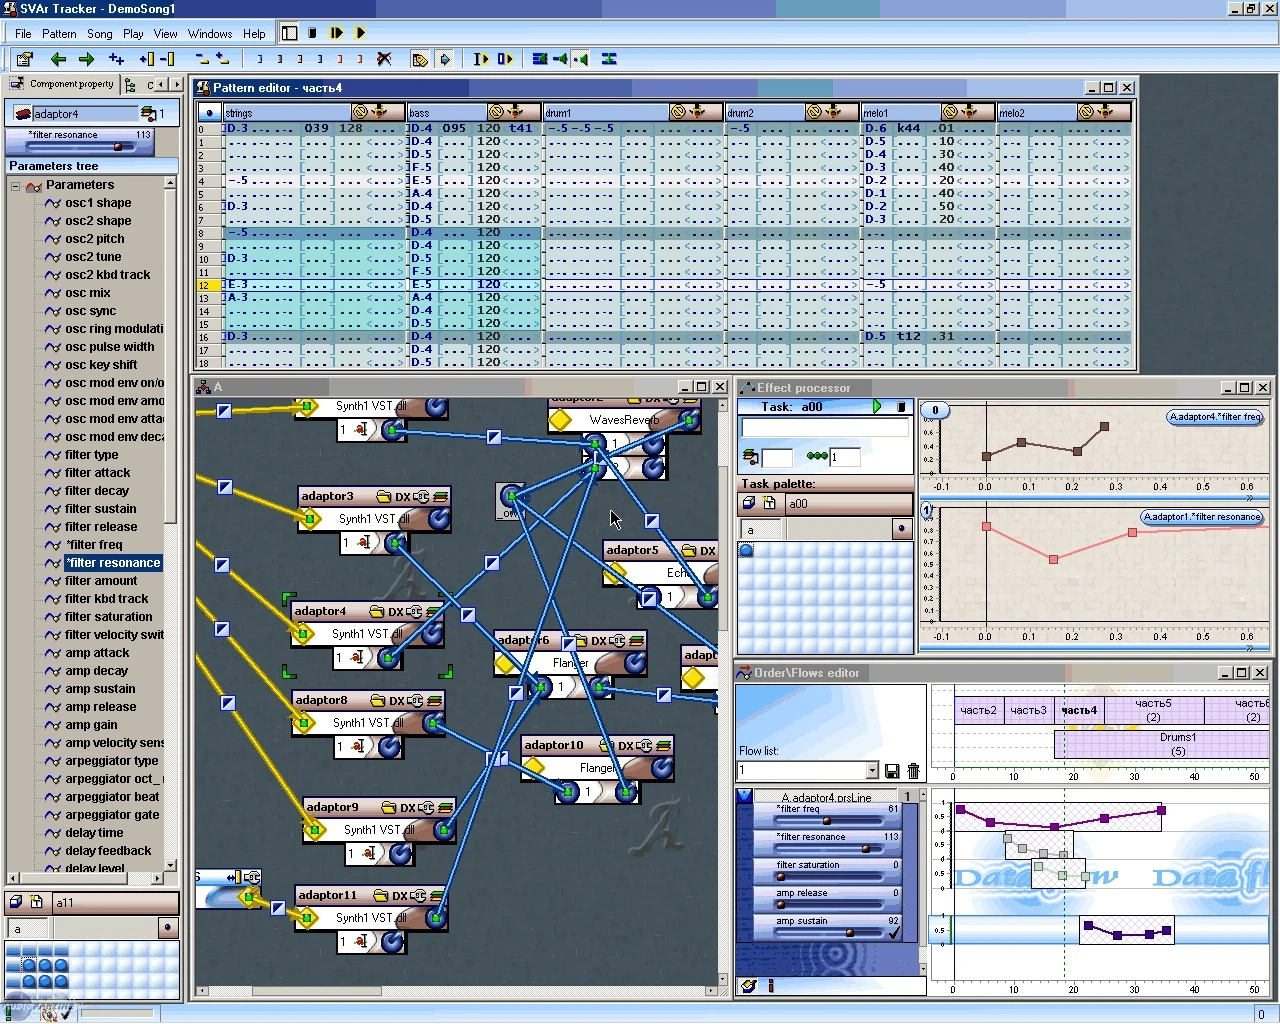The image size is (1280, 1024).
Task: Open the Play menu
Action: point(133,33)
